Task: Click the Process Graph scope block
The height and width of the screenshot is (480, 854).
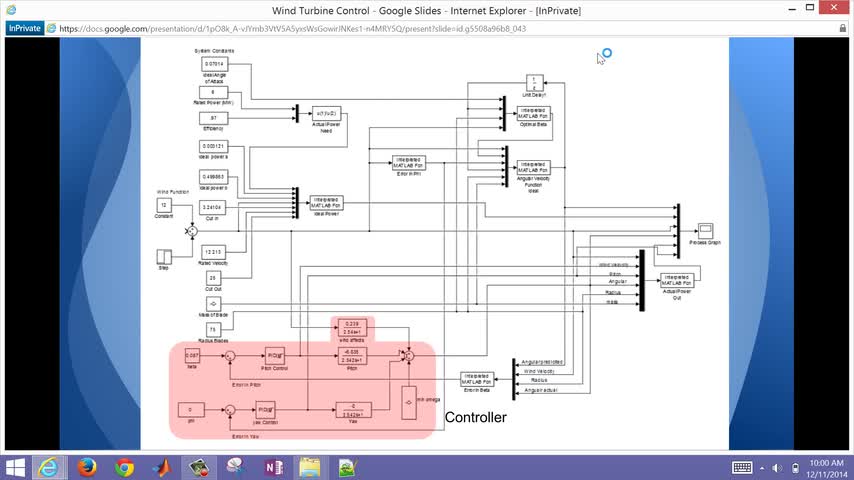Action: 705,230
